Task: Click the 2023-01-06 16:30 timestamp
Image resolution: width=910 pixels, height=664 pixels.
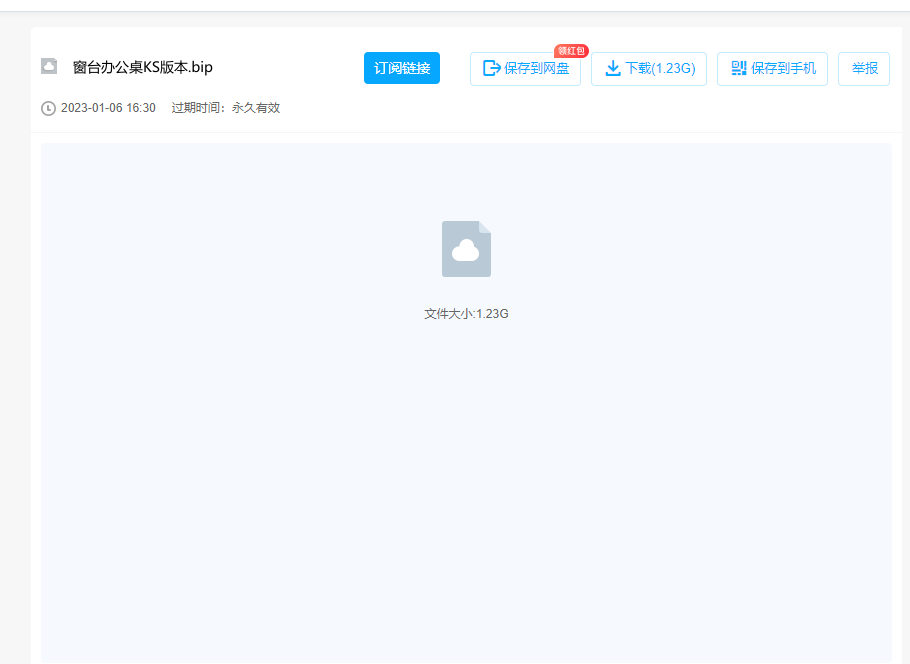Action: [x=106, y=107]
